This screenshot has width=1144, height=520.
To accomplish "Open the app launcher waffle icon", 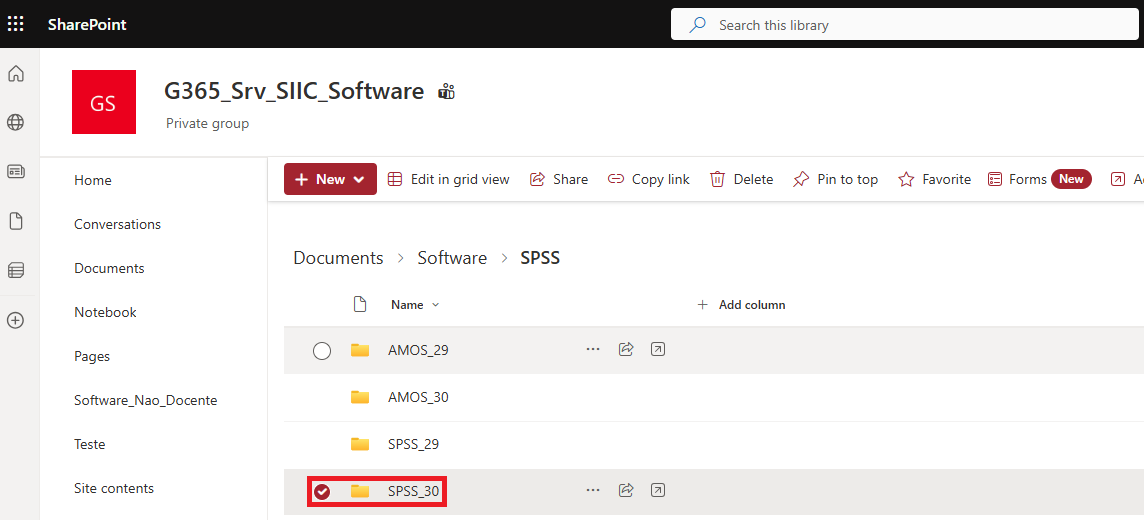I will click(16, 24).
